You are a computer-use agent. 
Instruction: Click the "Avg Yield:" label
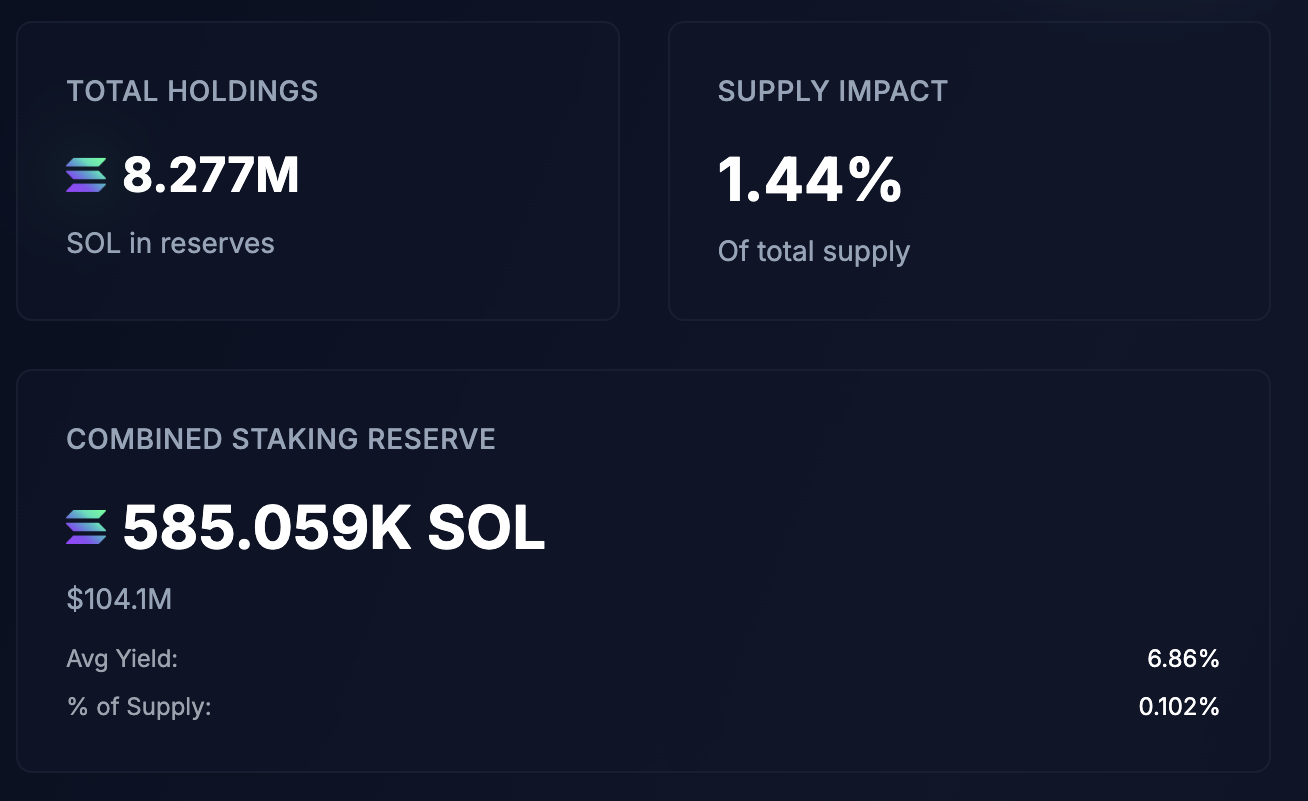[122, 659]
